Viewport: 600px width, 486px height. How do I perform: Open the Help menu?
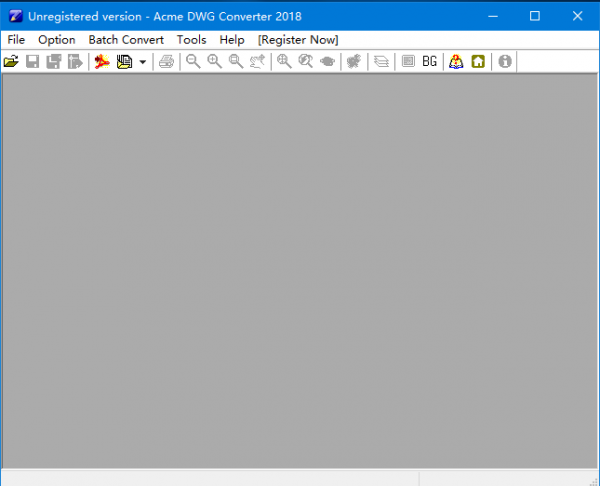[232, 40]
